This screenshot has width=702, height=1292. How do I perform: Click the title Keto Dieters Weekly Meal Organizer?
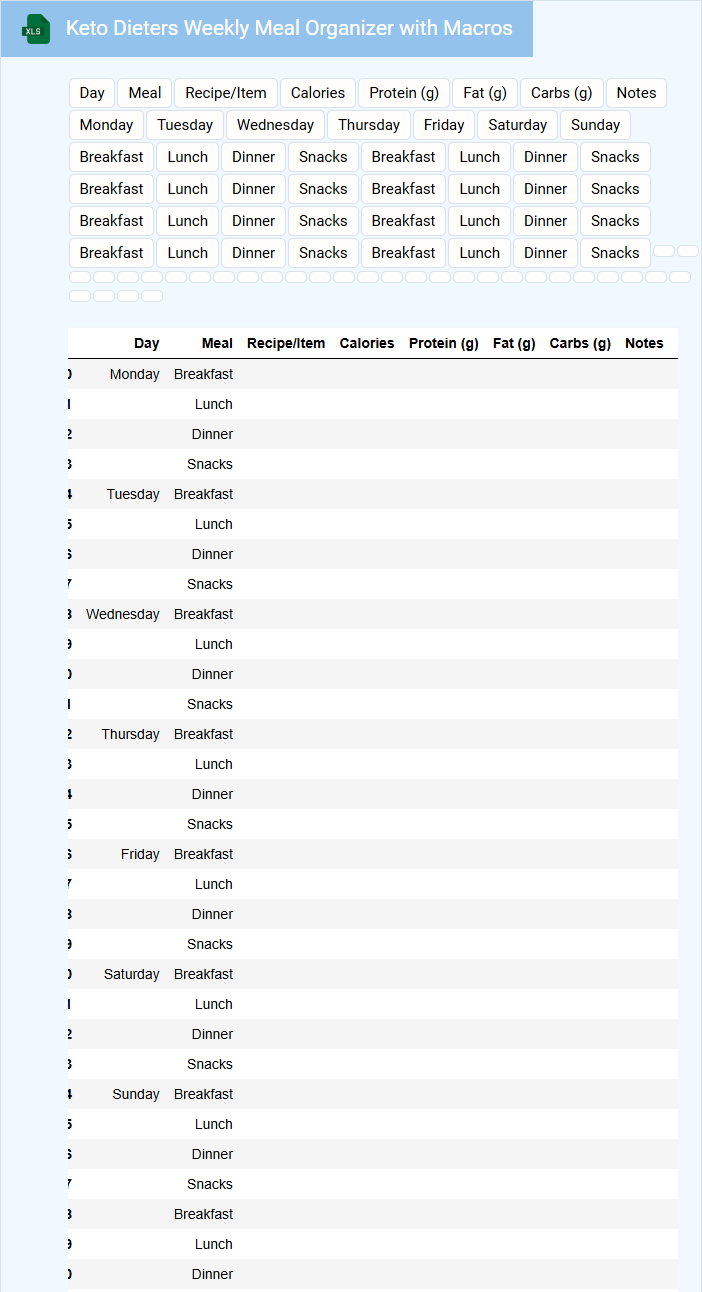coord(289,28)
